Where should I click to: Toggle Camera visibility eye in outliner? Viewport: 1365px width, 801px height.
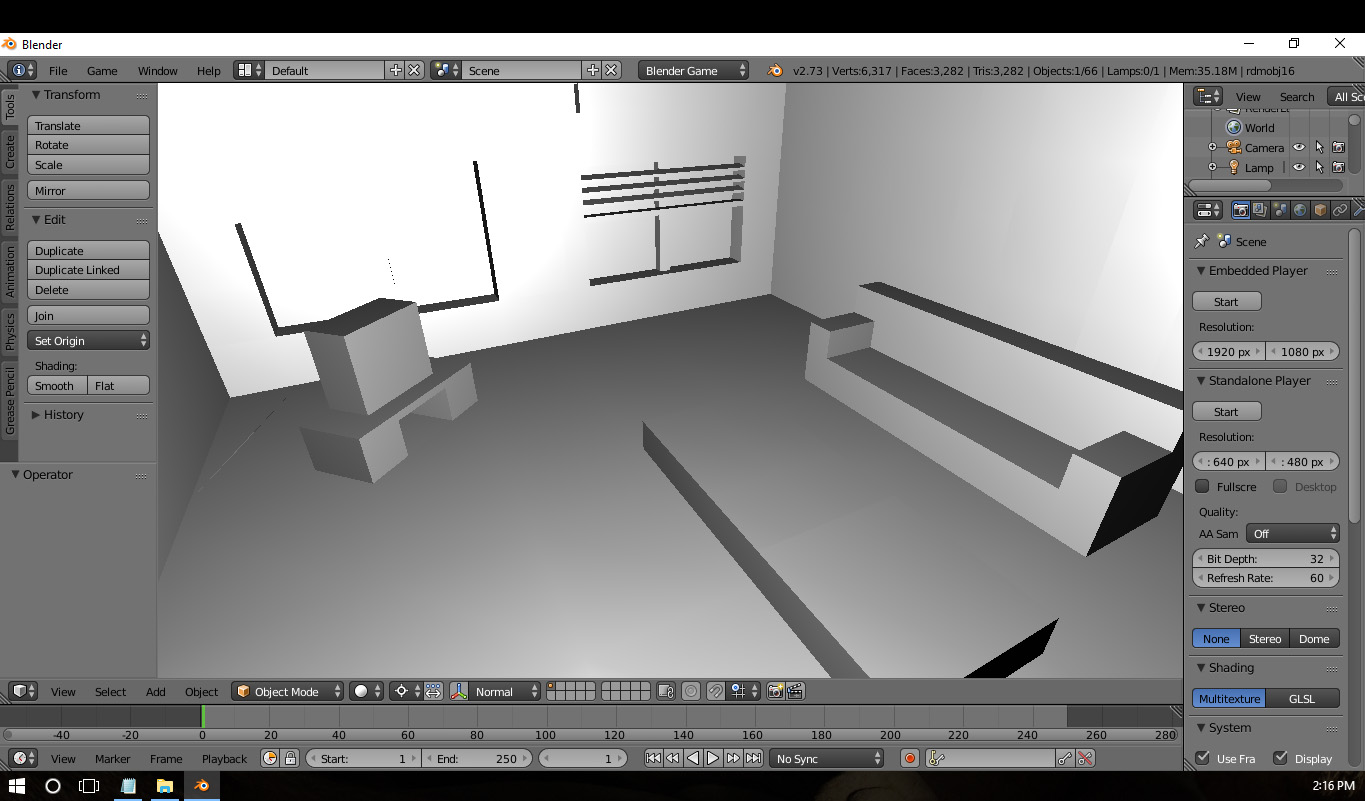pyautogui.click(x=1298, y=147)
